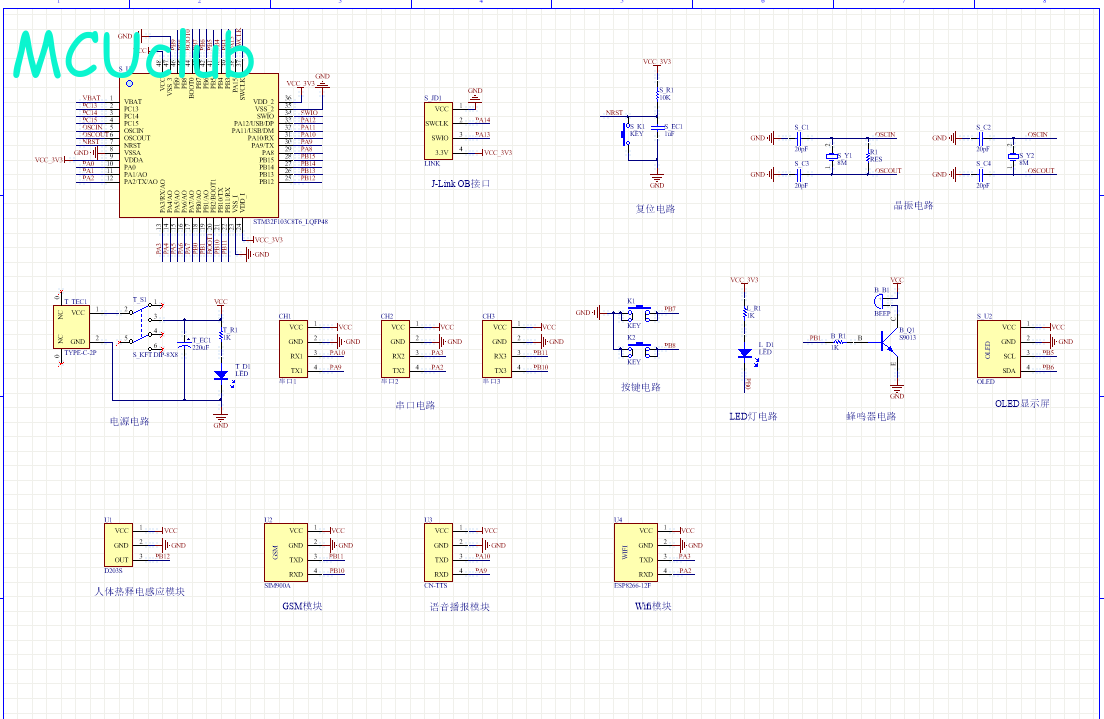Select the 语音播报模块 caption text
The width and height of the screenshot is (1104, 719).
[459, 606]
